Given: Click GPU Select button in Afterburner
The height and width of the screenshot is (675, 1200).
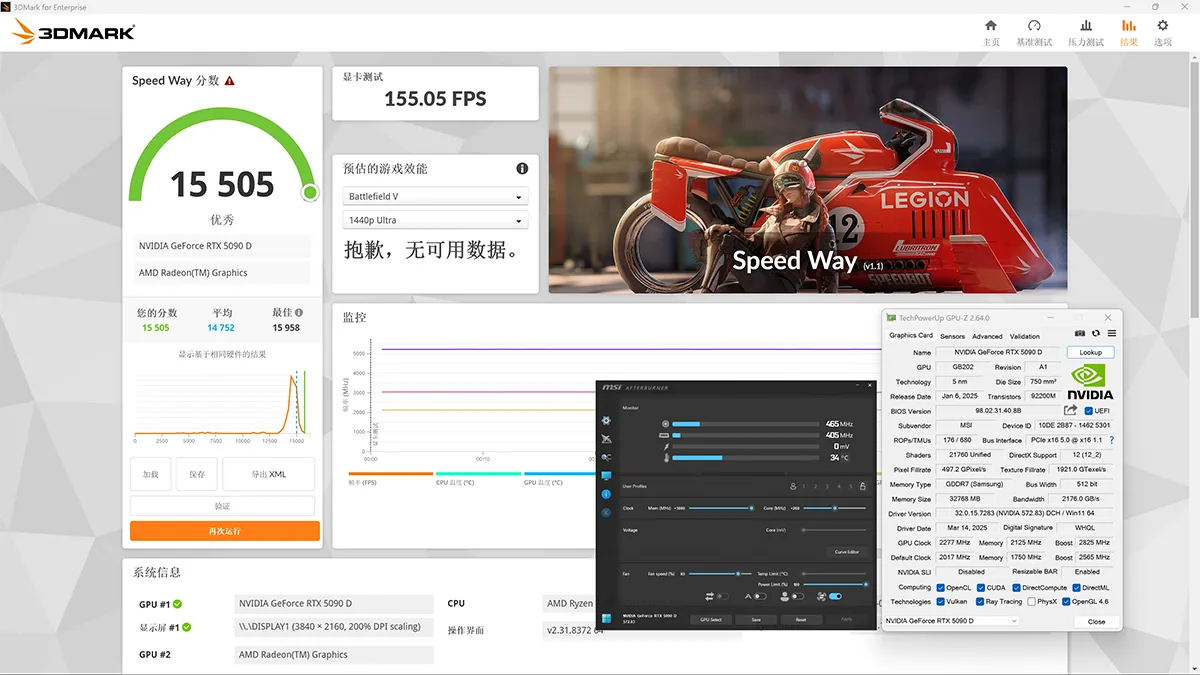Looking at the screenshot, I should coord(711,620).
